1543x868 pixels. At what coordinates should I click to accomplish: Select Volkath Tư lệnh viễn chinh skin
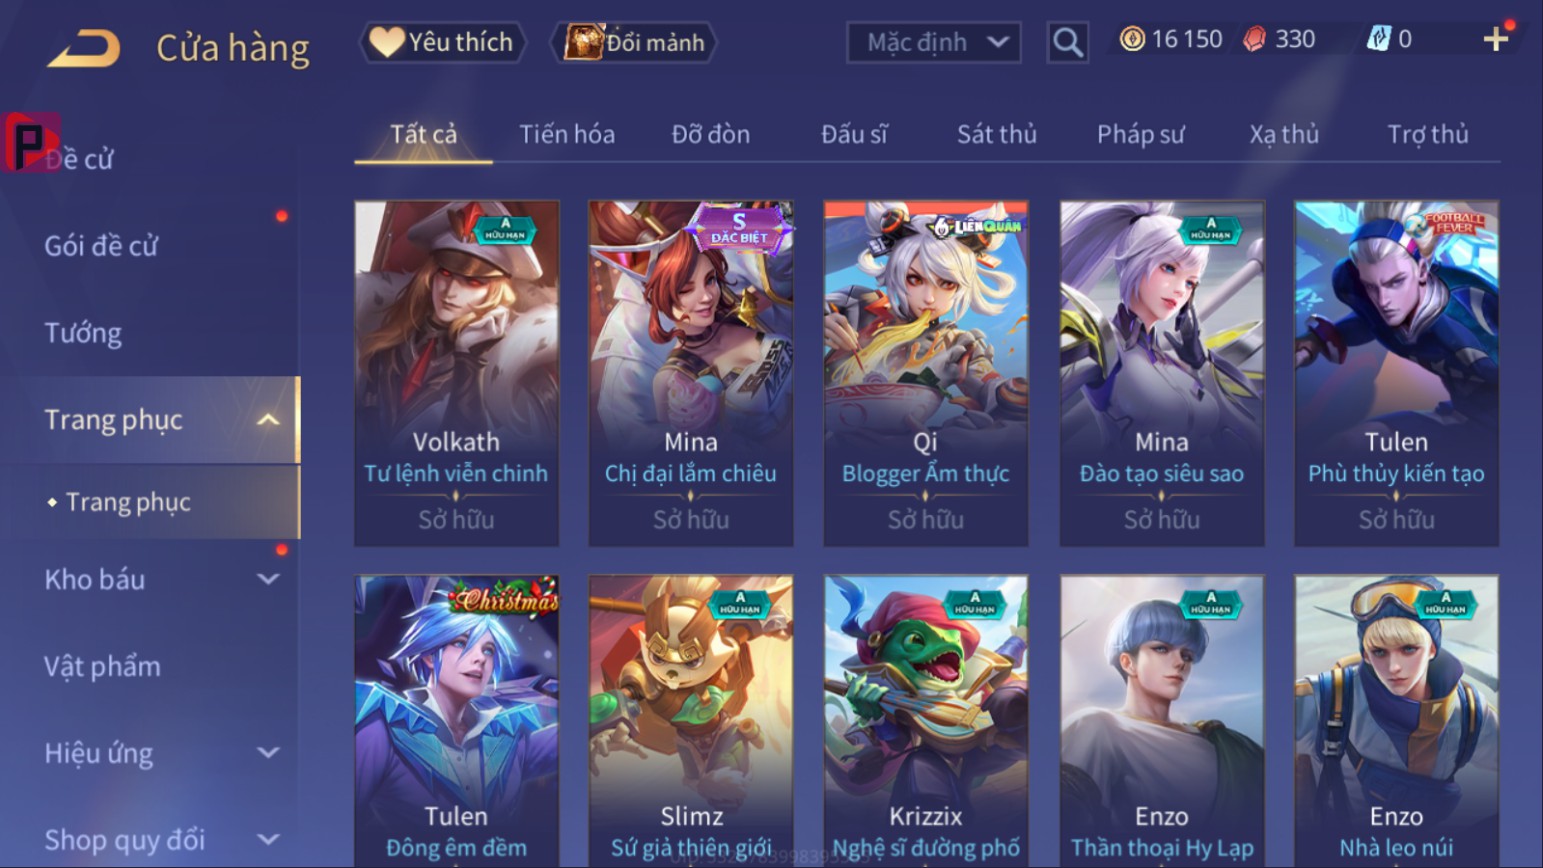[456, 373]
